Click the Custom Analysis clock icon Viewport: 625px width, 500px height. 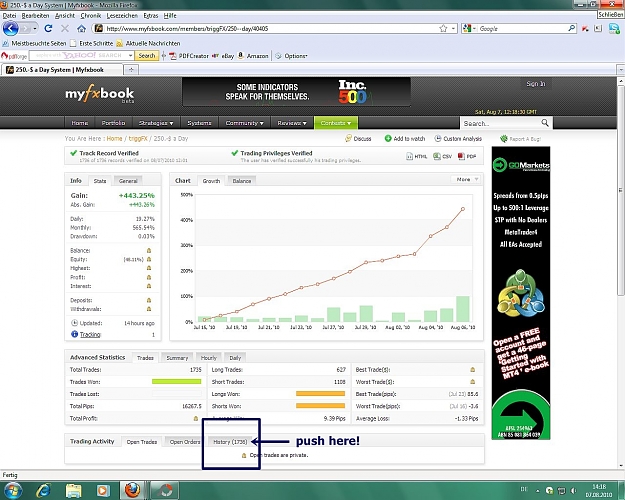click(x=438, y=138)
